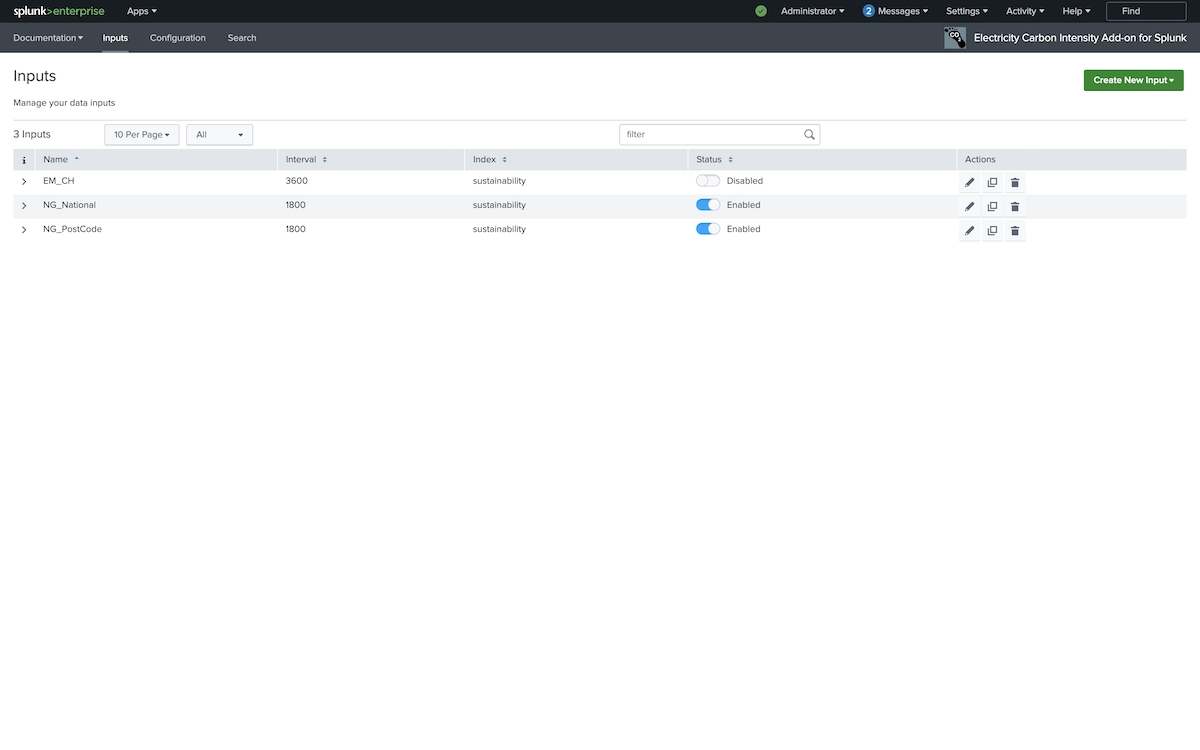
Task: Click the NG_PostCode name cell
Action: (x=72, y=229)
